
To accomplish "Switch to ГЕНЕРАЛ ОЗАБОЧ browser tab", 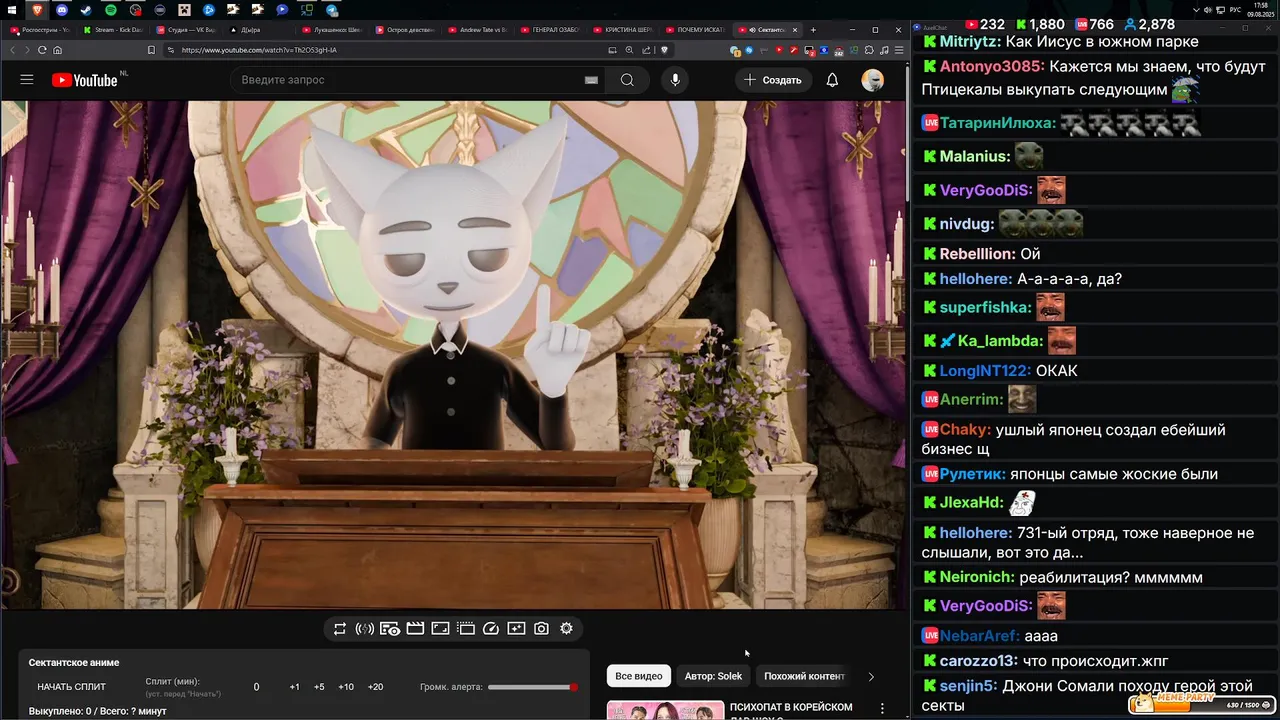I will pos(551,30).
